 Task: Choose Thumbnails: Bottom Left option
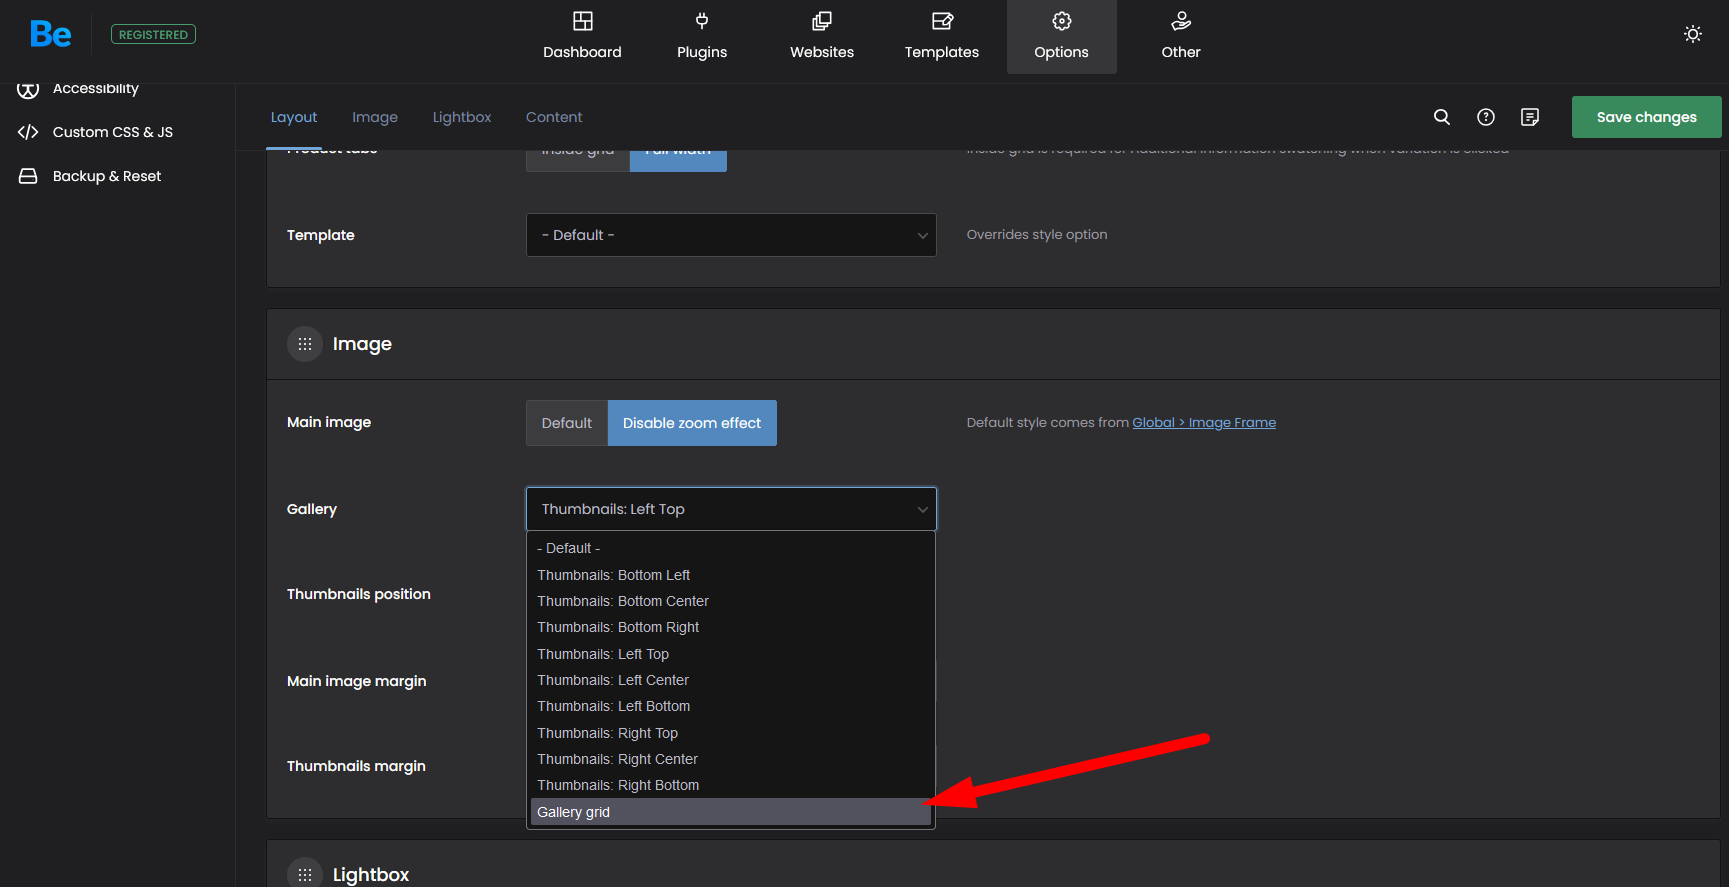[x=731, y=575]
